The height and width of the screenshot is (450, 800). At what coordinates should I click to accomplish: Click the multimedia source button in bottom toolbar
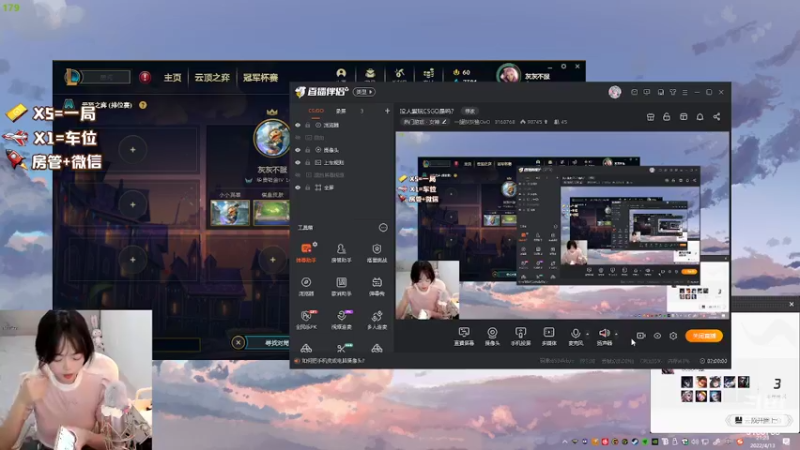pos(549,336)
